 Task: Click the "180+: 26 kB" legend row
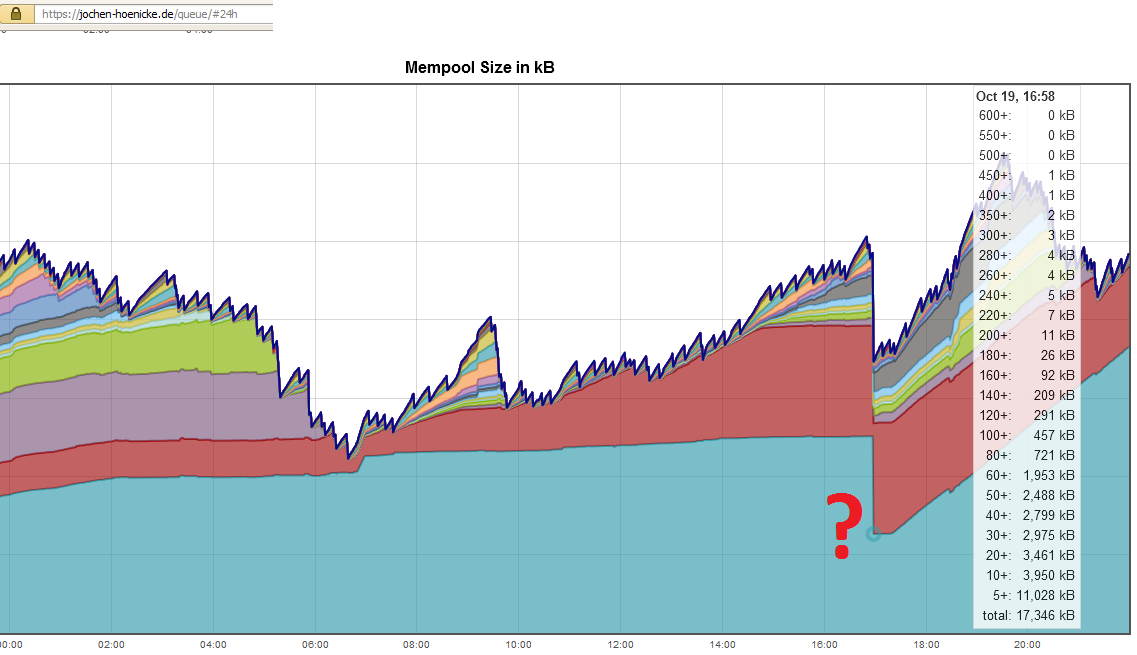pyautogui.click(x=1026, y=355)
